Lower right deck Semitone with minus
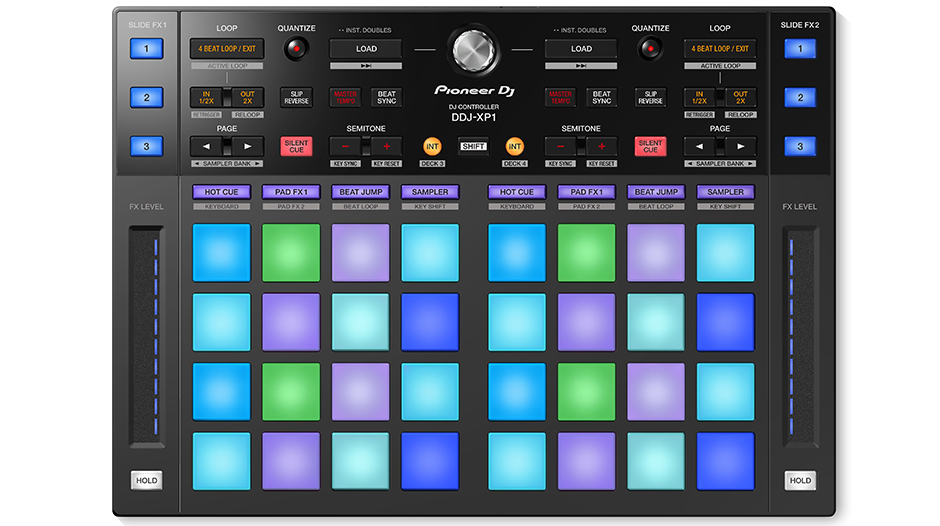 pyautogui.click(x=560, y=146)
